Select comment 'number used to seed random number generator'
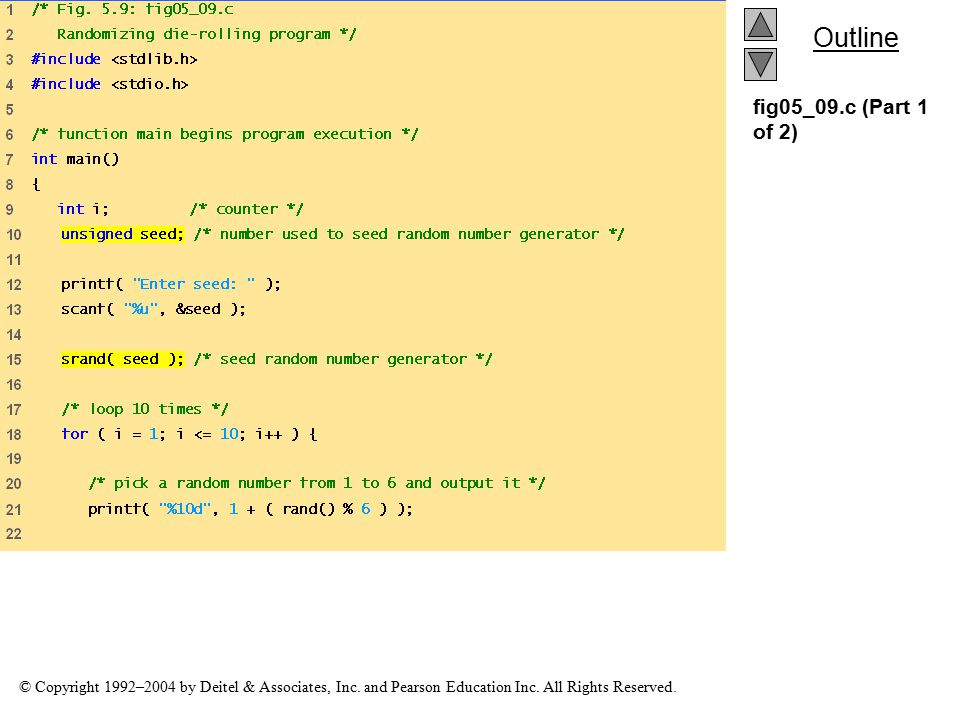Screen dimensions: 960x720 [x=409, y=234]
